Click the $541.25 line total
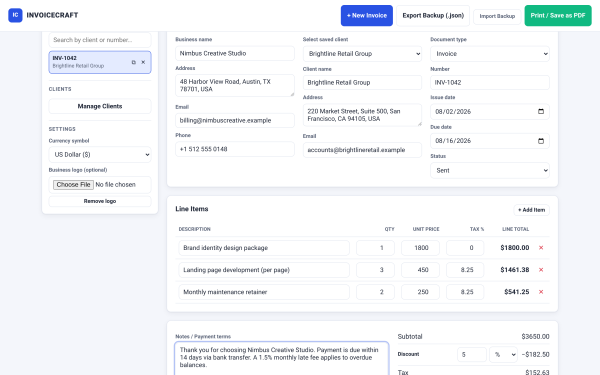 [517, 292]
